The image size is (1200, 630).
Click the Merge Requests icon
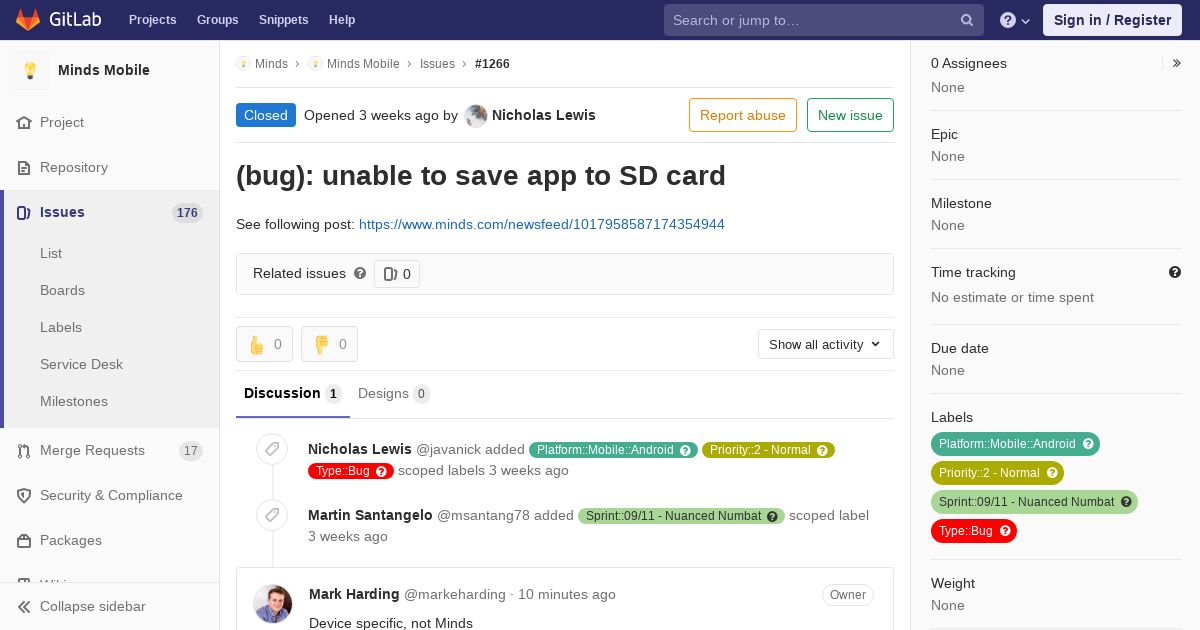[24, 451]
